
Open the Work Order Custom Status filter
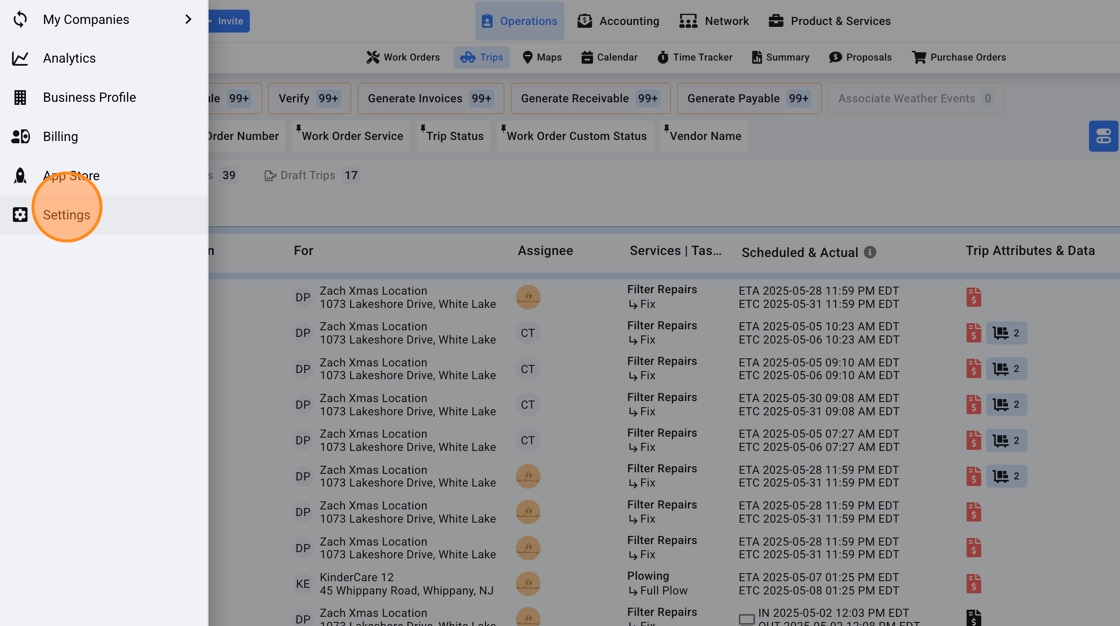pos(575,136)
